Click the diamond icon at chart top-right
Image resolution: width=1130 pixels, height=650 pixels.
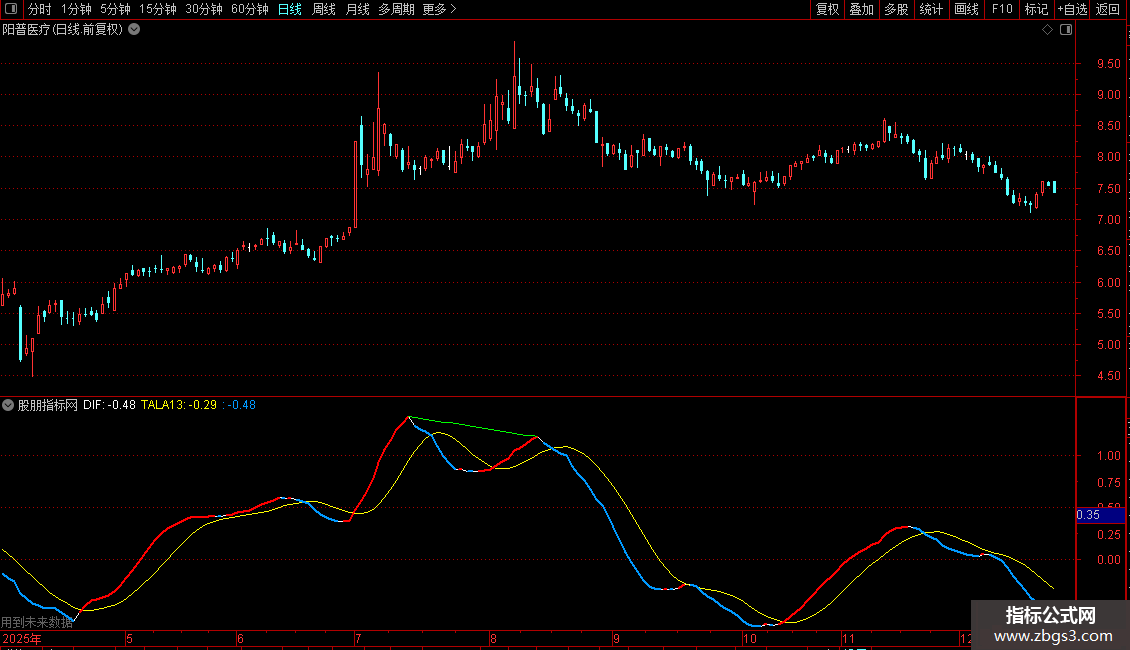(1047, 30)
